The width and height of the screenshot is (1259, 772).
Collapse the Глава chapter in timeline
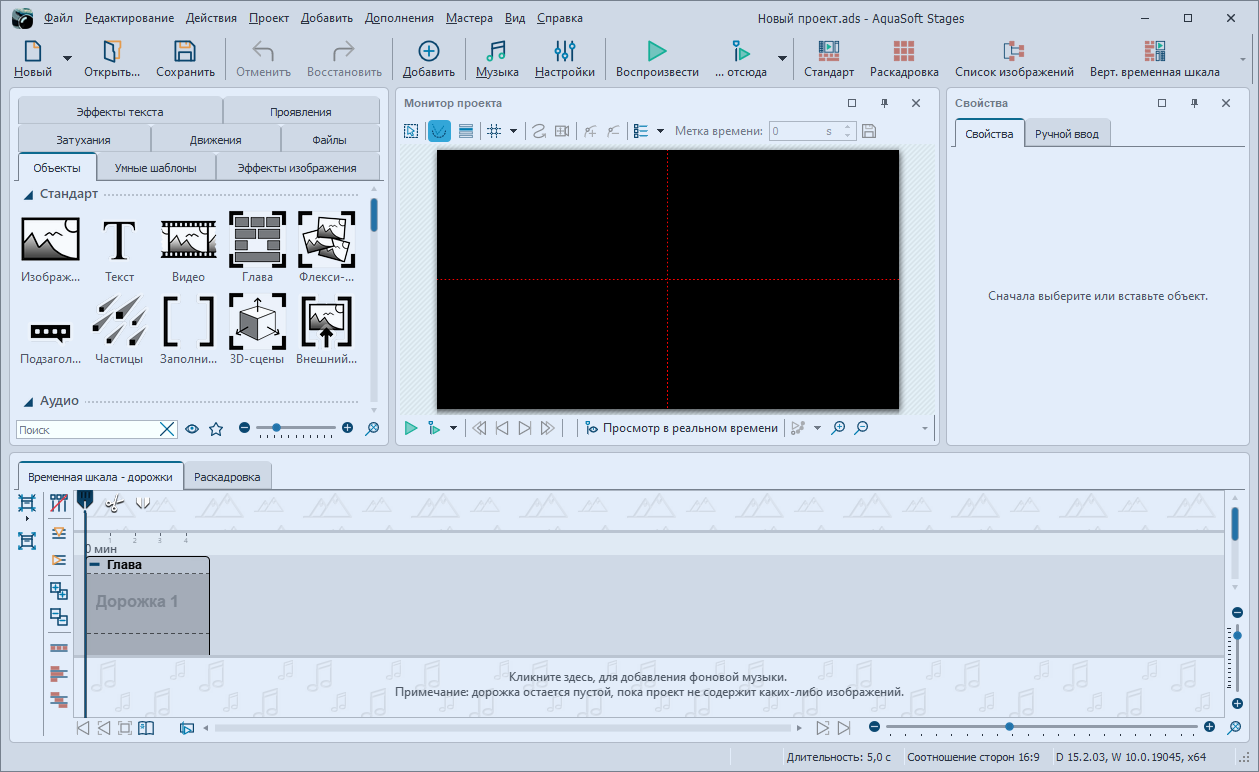pyautogui.click(x=95, y=565)
